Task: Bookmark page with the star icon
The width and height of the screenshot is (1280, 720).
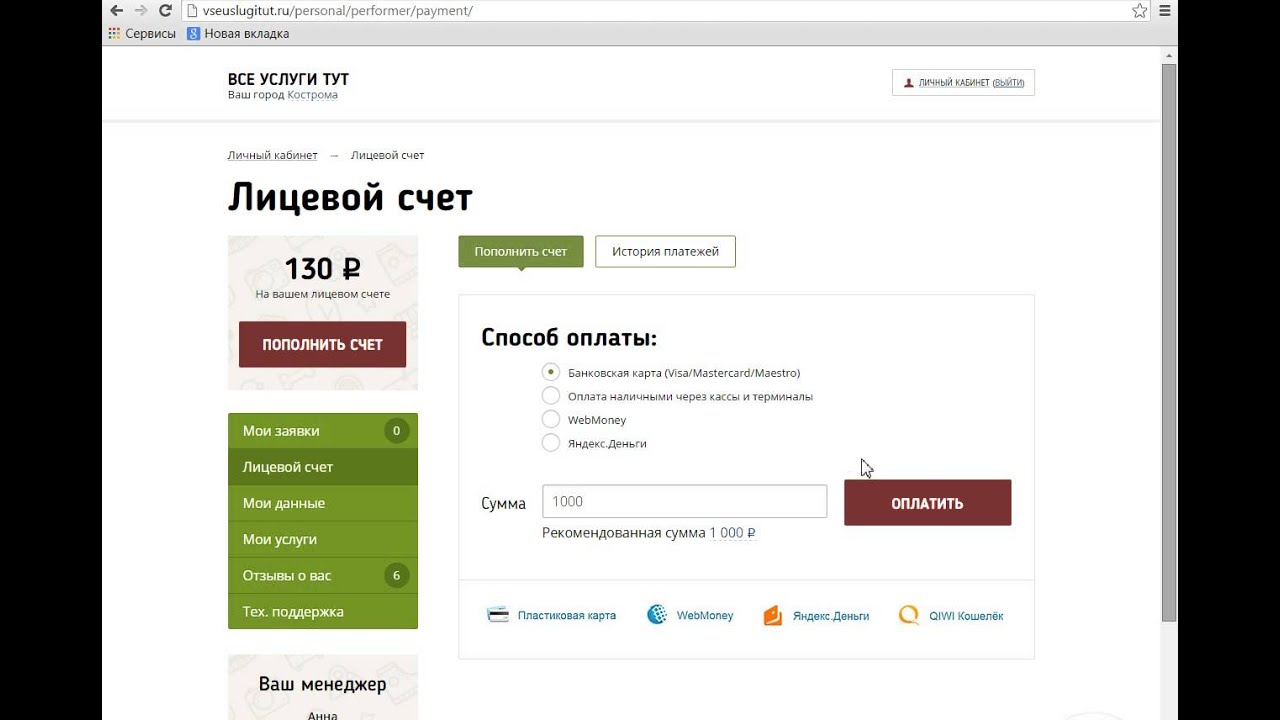Action: pos(1139,11)
